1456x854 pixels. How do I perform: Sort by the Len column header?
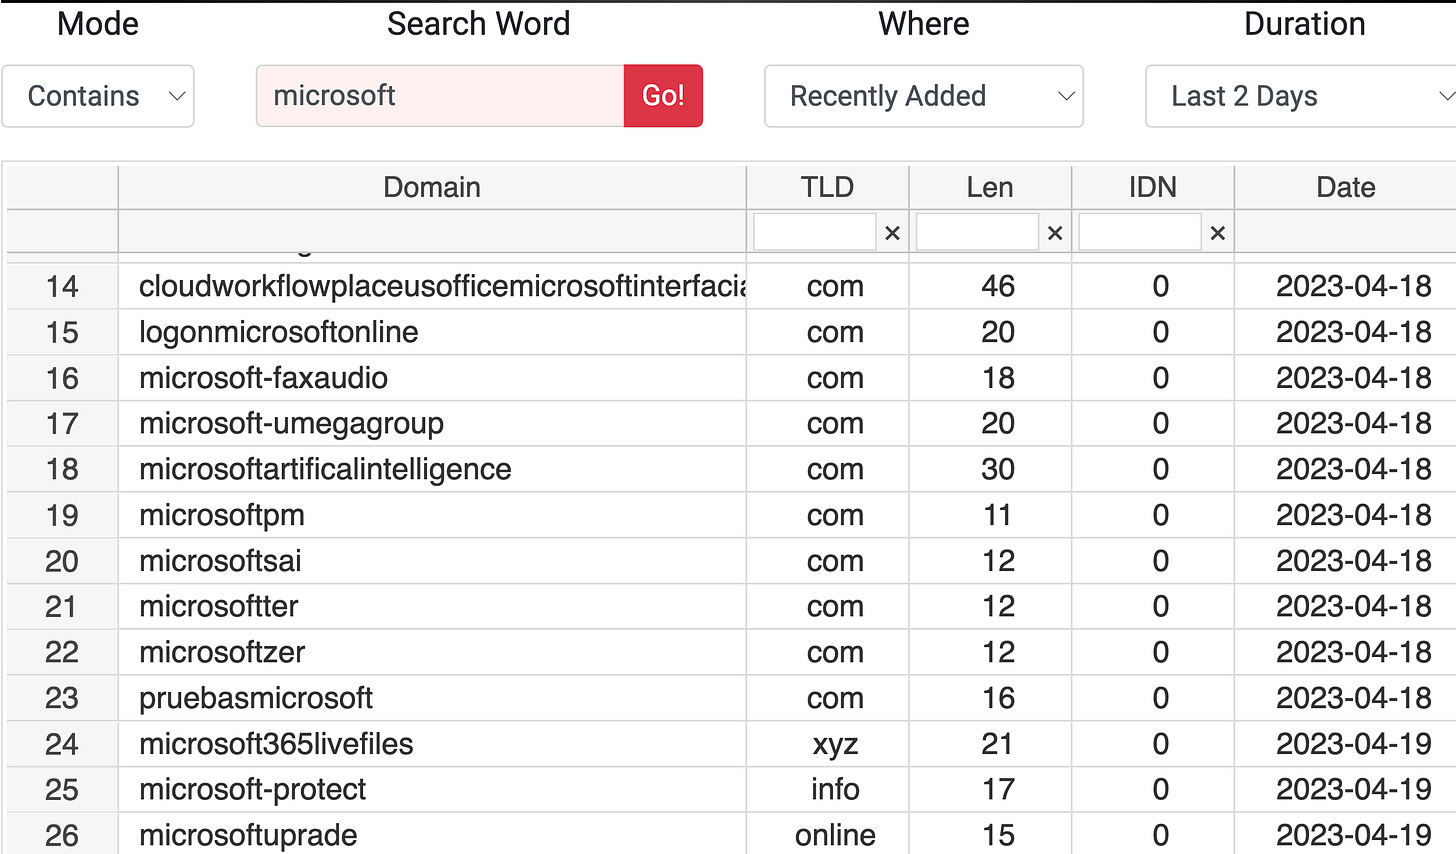[x=990, y=187]
